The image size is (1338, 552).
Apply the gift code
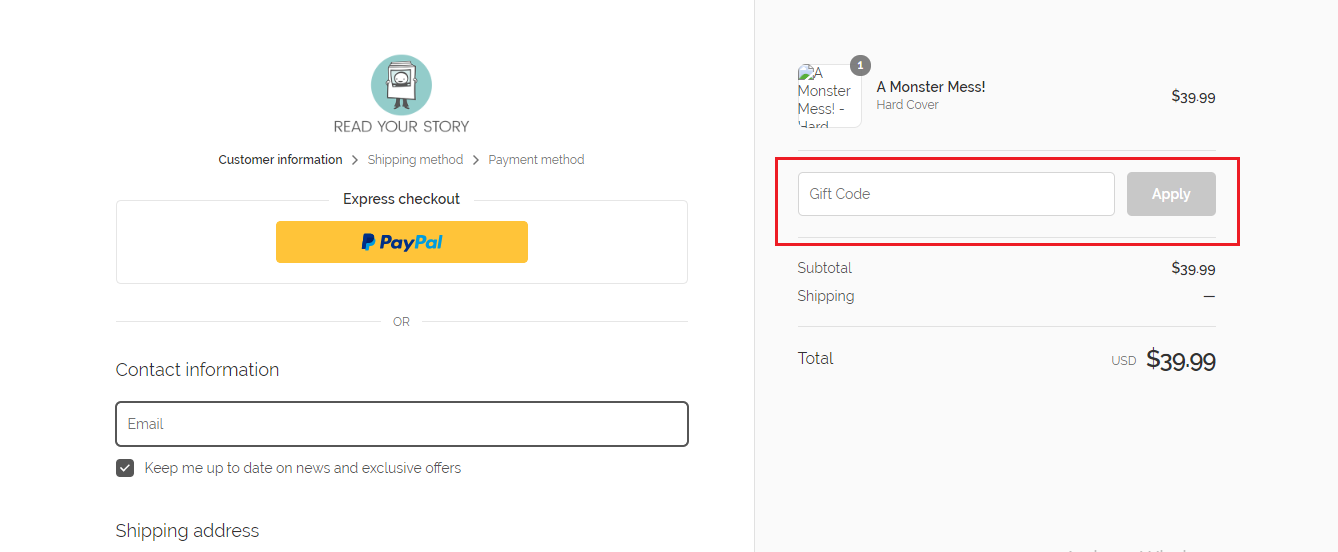[1171, 194]
